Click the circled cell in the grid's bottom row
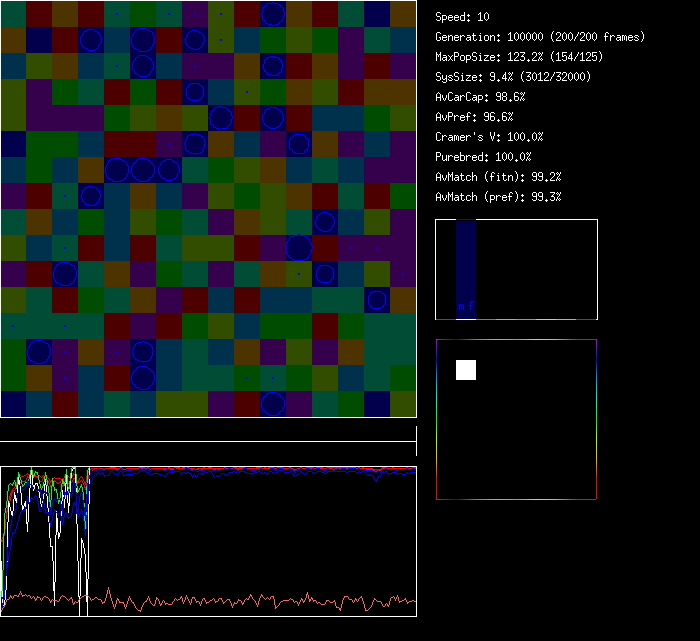Image resolution: width=700 pixels, height=641 pixels. (273, 404)
